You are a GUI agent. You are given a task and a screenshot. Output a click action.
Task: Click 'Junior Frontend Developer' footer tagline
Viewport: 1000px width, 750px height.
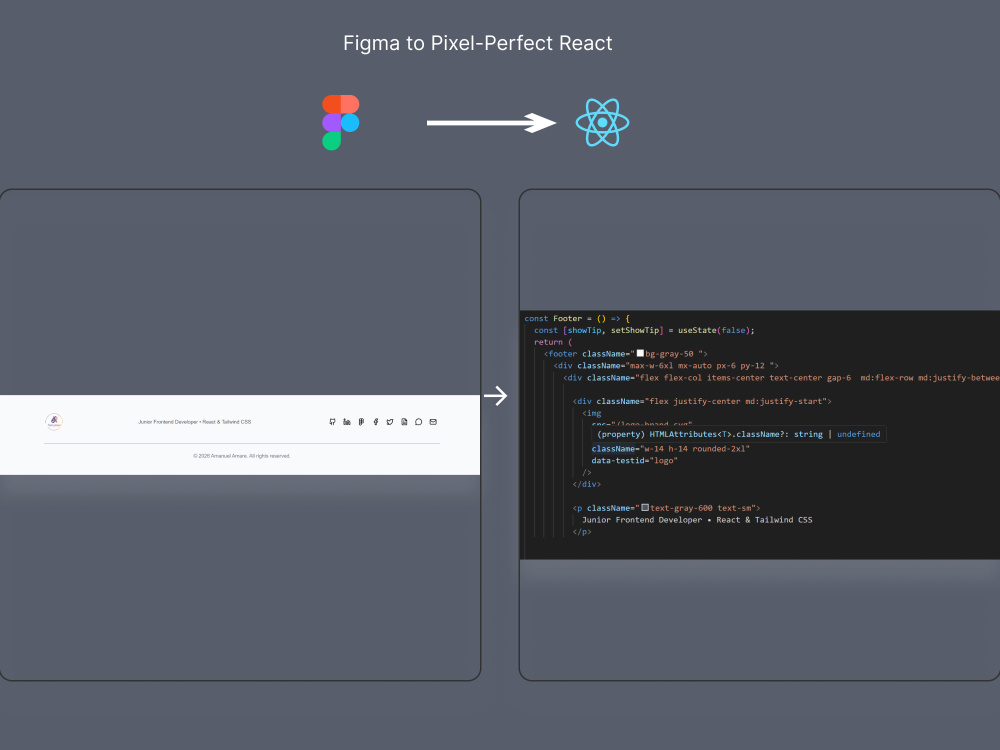pos(195,422)
